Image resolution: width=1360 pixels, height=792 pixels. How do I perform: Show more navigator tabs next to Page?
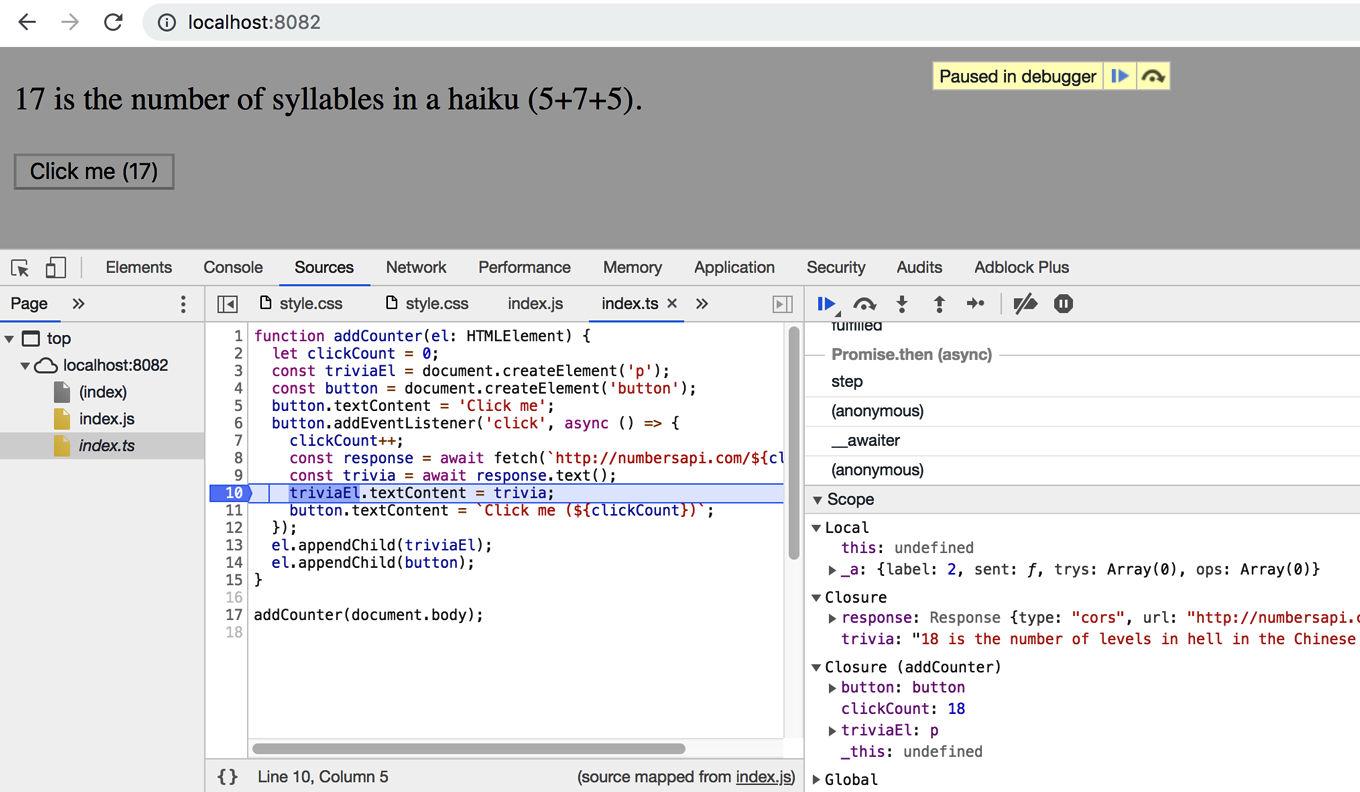[x=78, y=303]
